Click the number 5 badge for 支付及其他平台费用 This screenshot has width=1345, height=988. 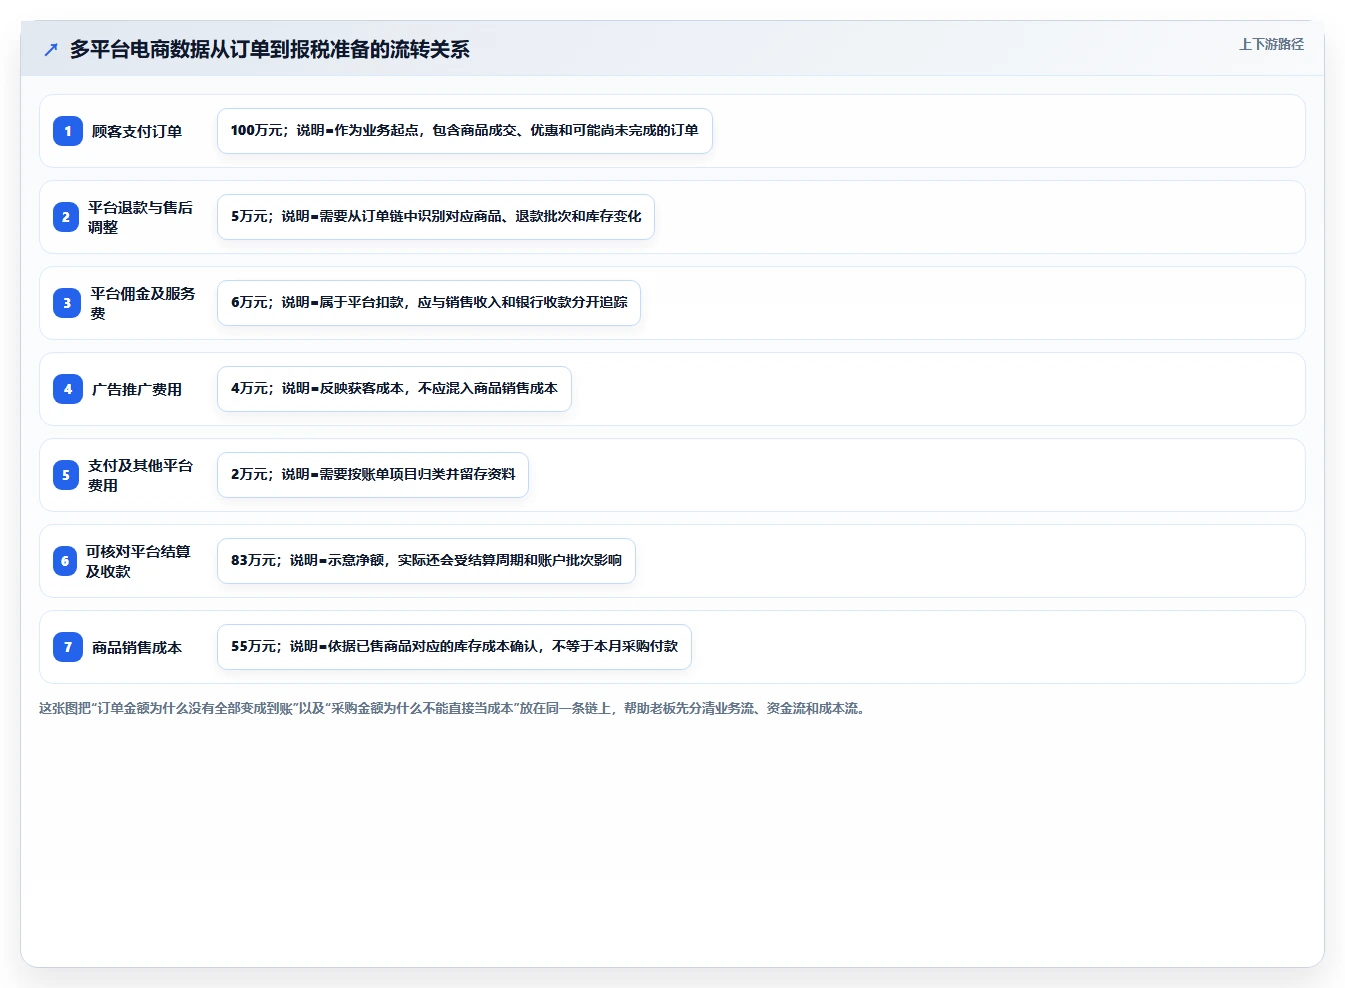click(66, 475)
